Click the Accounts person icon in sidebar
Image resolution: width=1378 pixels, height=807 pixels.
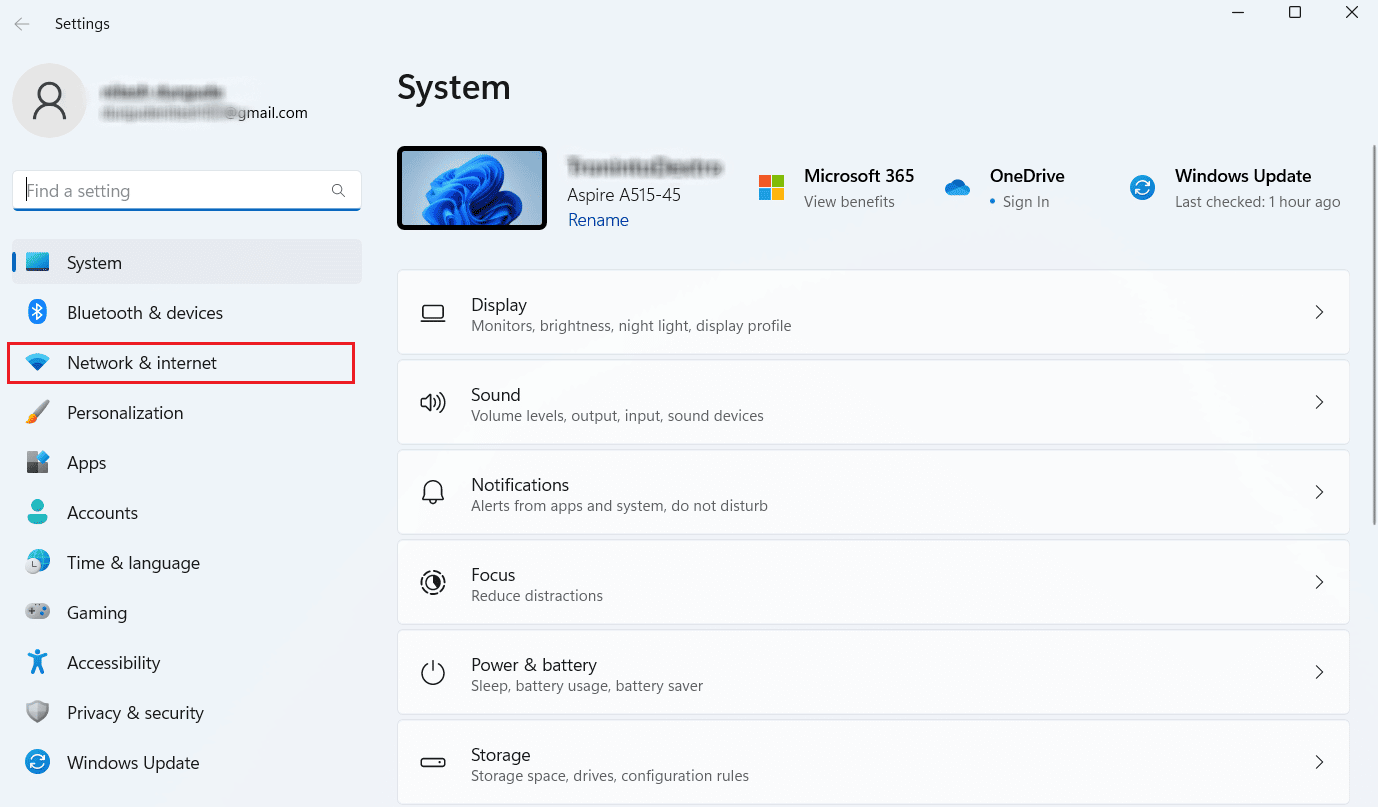38,513
